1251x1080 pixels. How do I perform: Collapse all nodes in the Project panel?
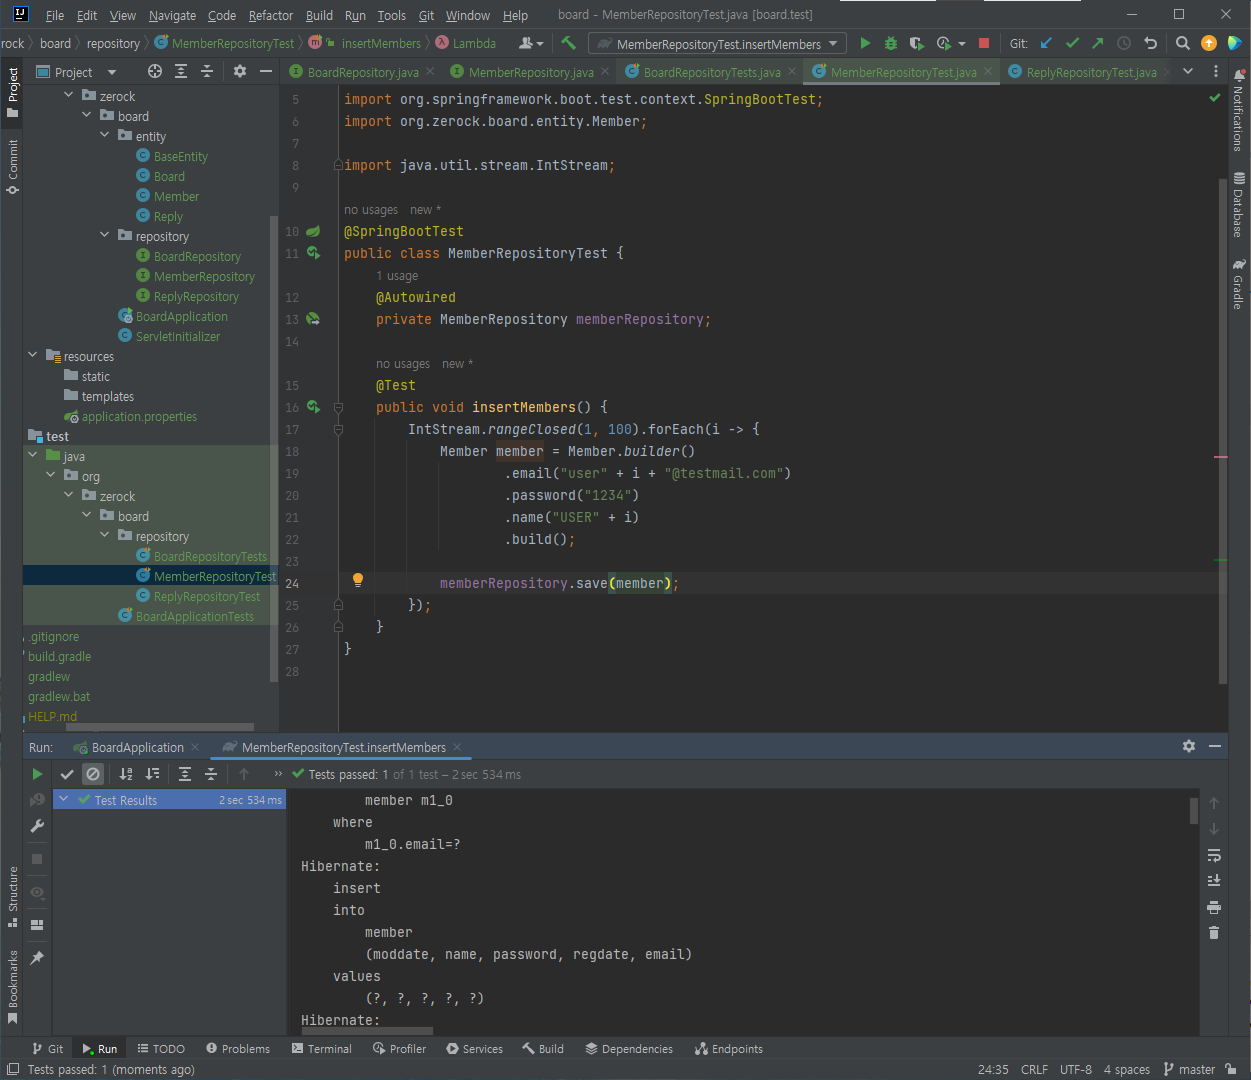click(207, 71)
